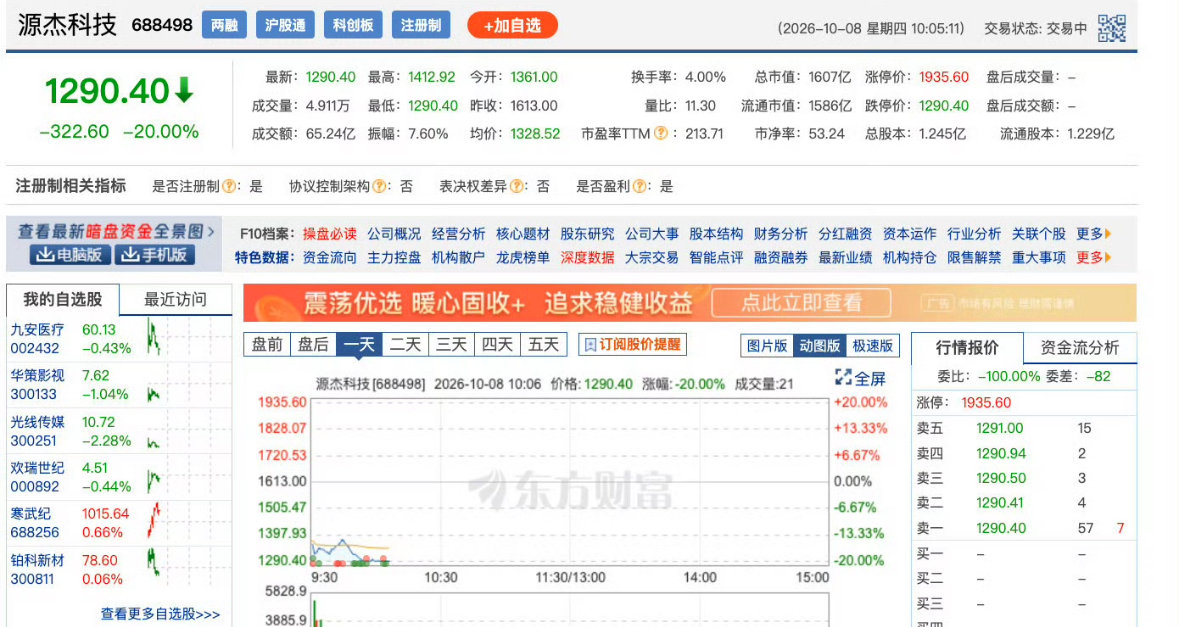Open 寒武纪 in watchlist
The image size is (1179, 627).
pos(31,513)
